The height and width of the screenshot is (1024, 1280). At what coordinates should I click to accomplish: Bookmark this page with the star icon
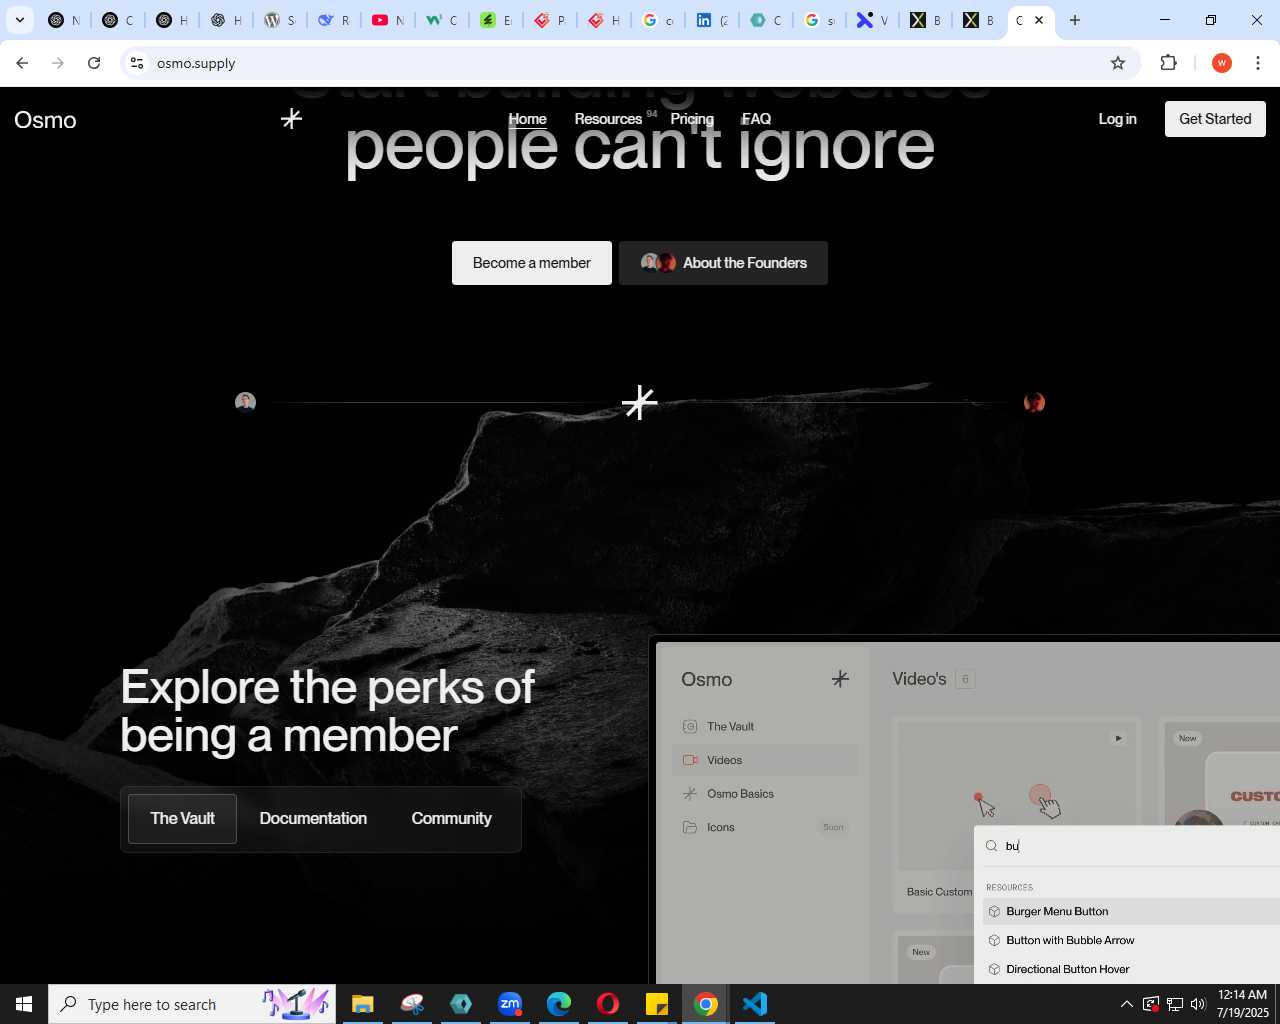[x=1118, y=63]
